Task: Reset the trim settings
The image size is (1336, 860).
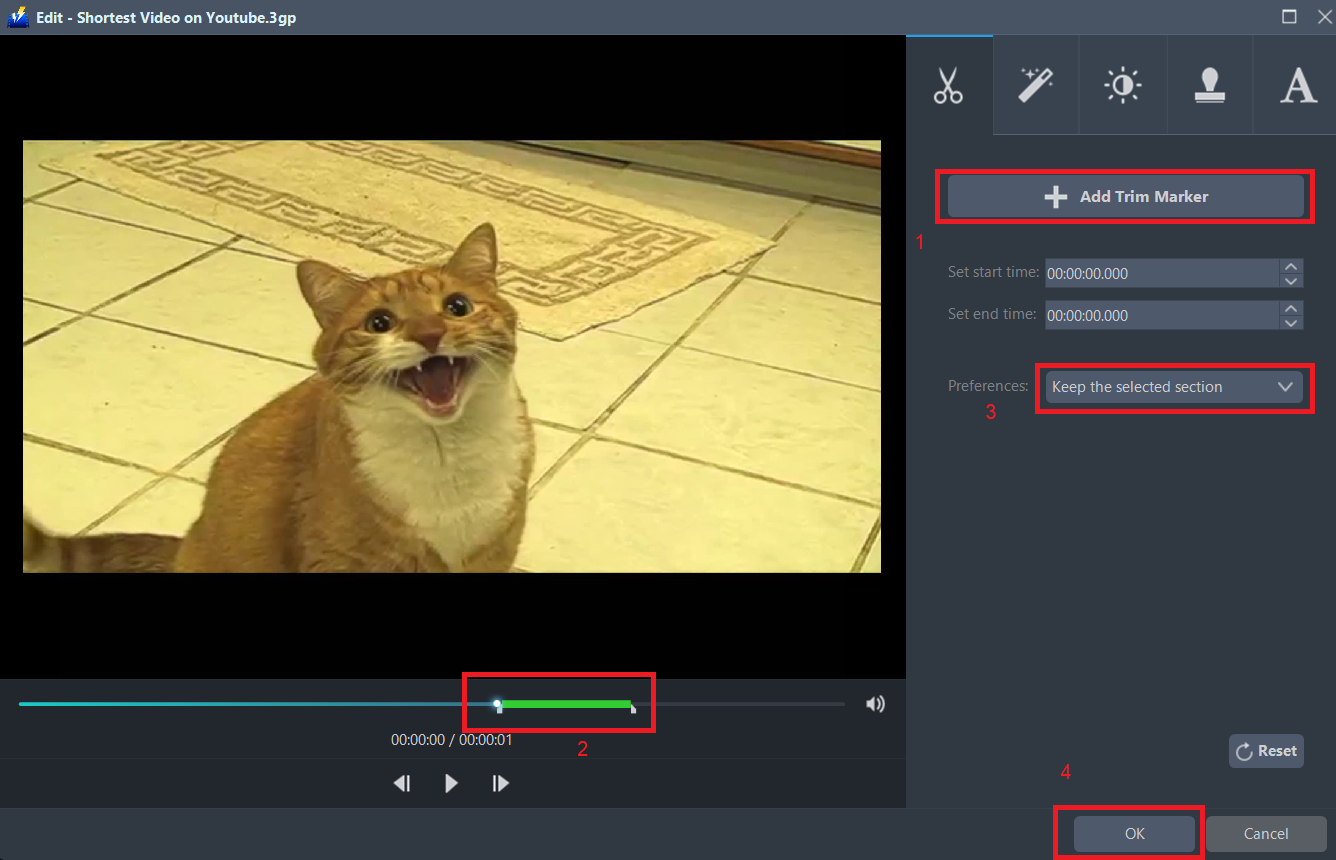Action: pos(1266,751)
